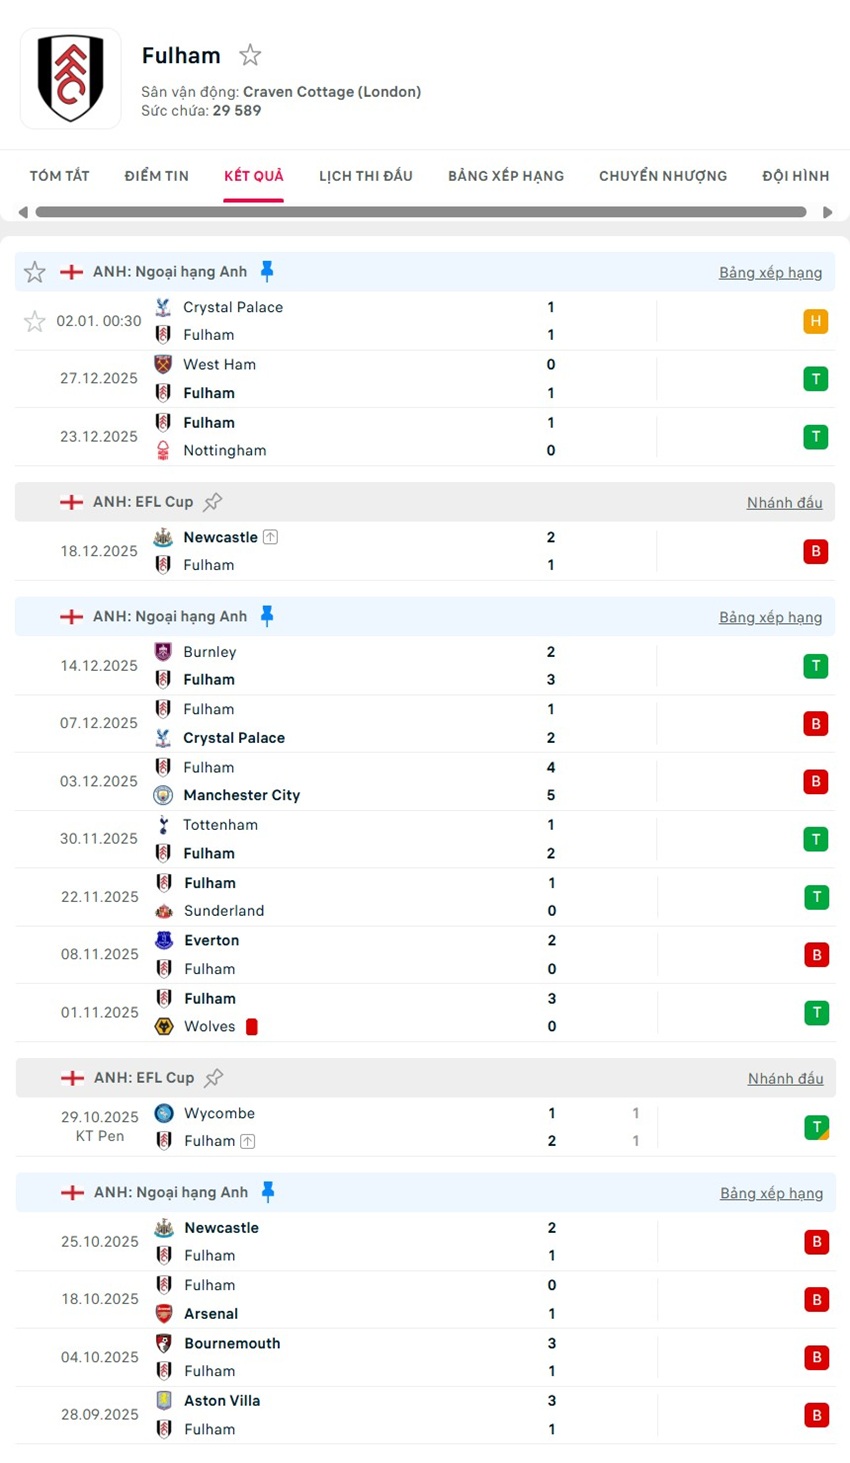The image size is (850, 1463).
Task: Open the Burnley vs Fulham match row
Action: tap(400, 665)
